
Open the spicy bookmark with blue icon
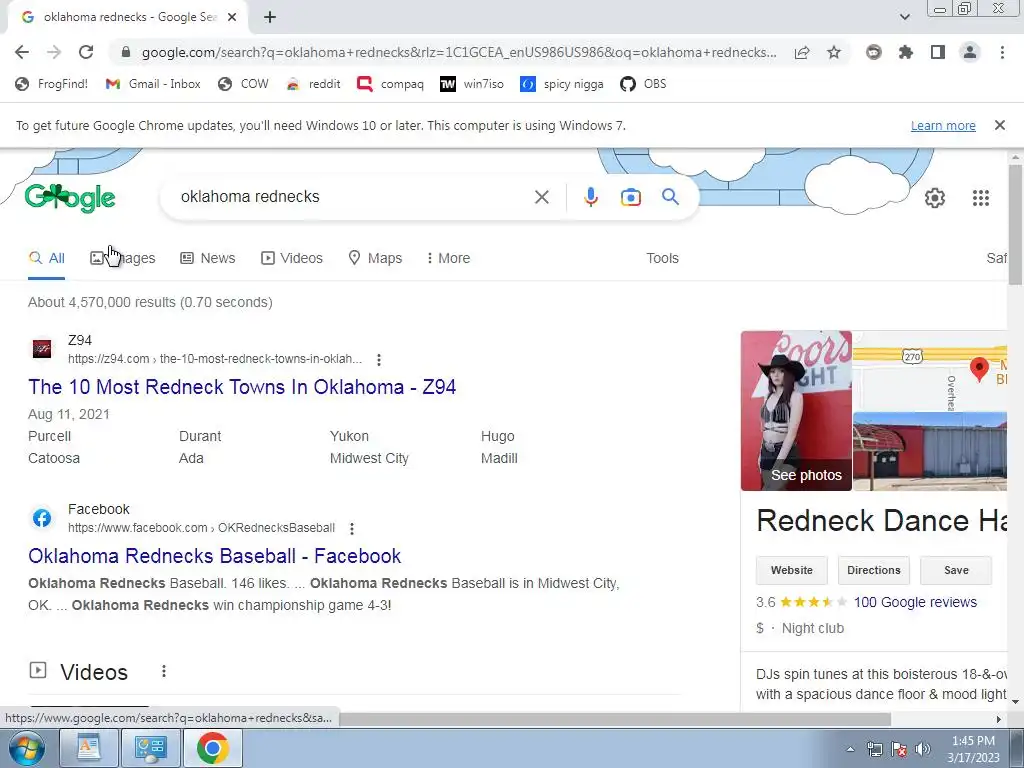pyautogui.click(x=562, y=84)
